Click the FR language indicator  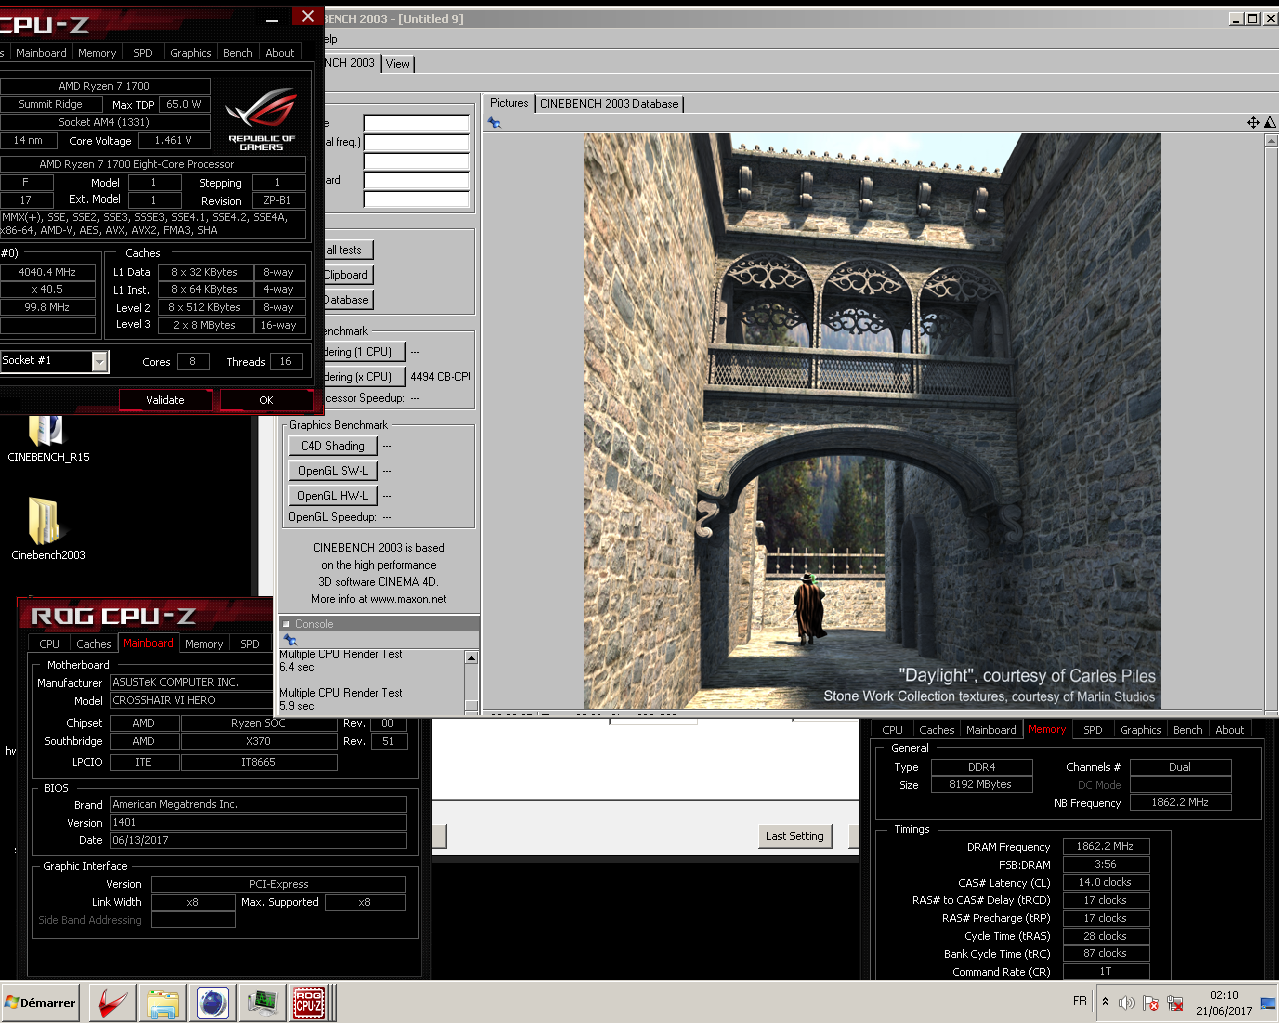[1080, 1001]
